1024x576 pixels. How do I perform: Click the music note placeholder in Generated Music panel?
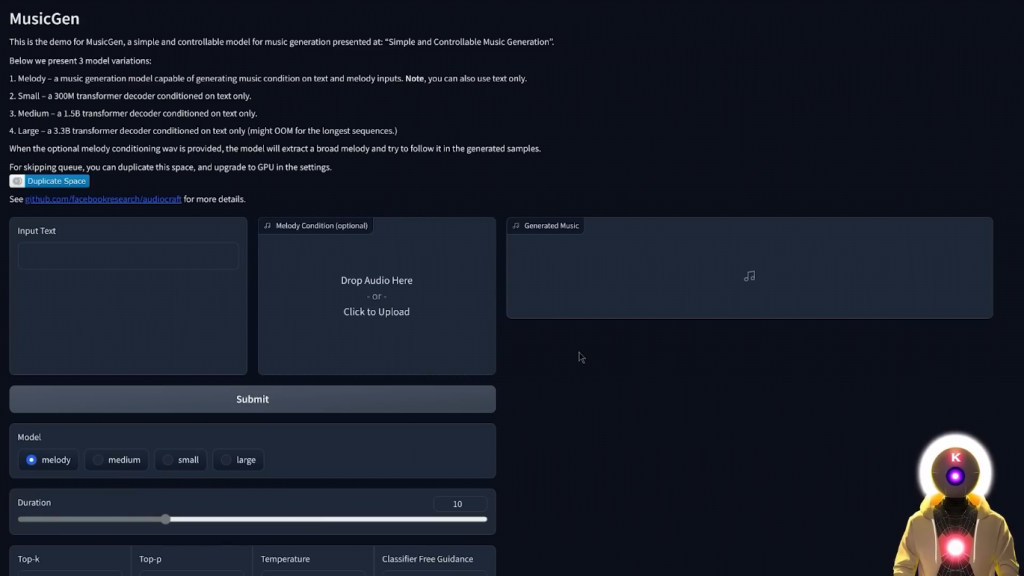[749, 276]
